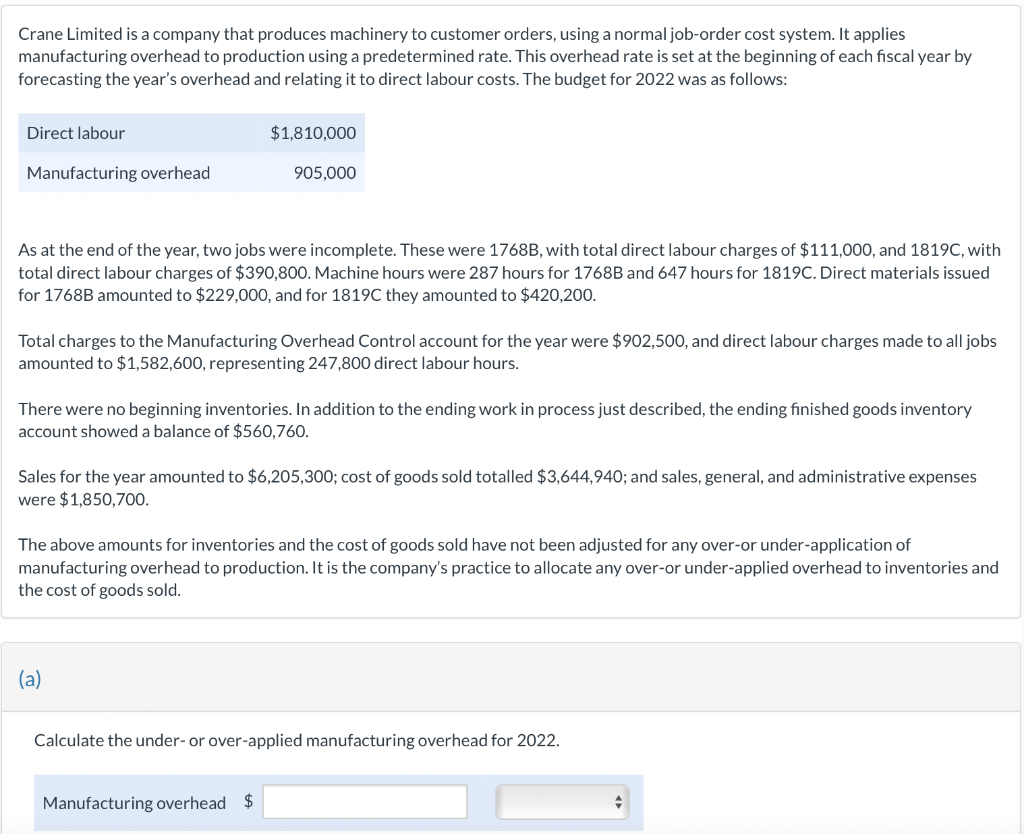This screenshot has width=1024, height=834.
Task: Click the paragraph beginning 'The above amounts'
Action: click(x=508, y=567)
